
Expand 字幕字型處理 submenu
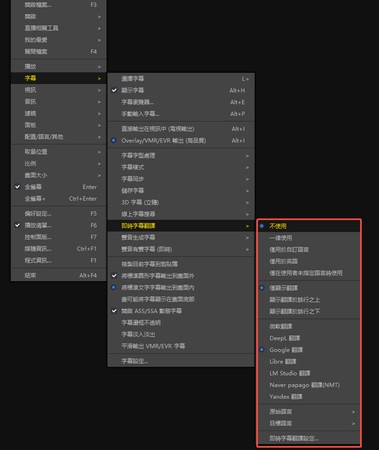point(181,156)
